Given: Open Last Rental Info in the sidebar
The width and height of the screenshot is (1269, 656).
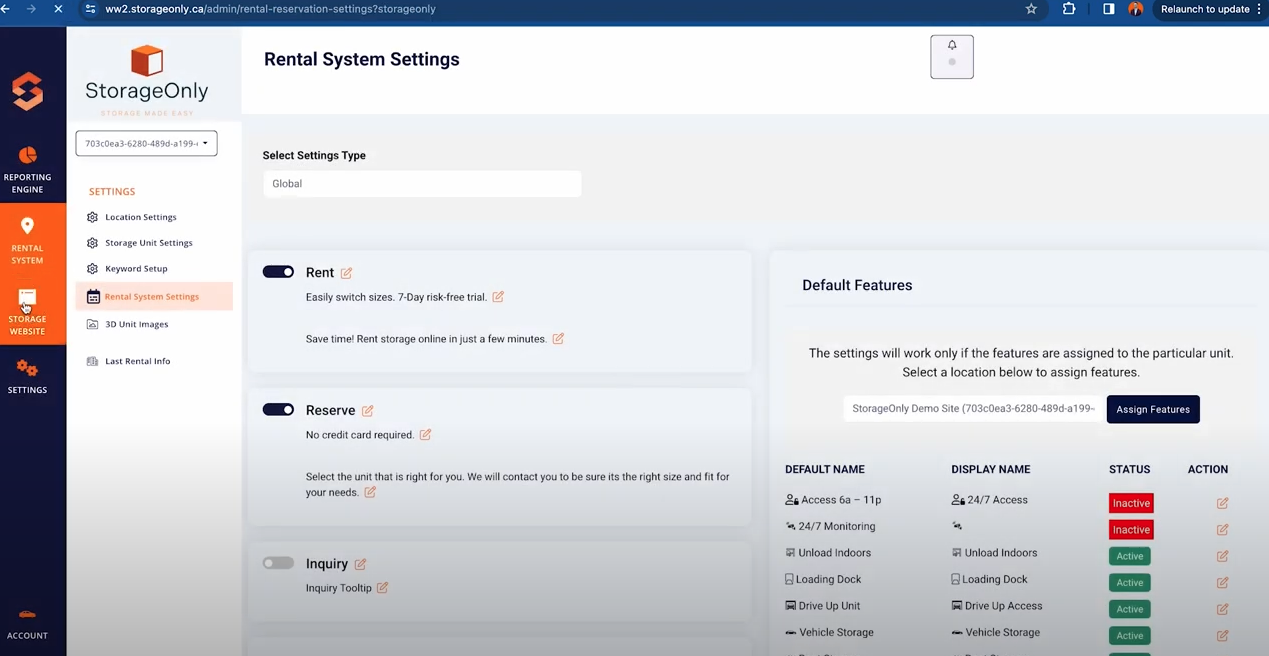Looking at the screenshot, I should [x=137, y=361].
